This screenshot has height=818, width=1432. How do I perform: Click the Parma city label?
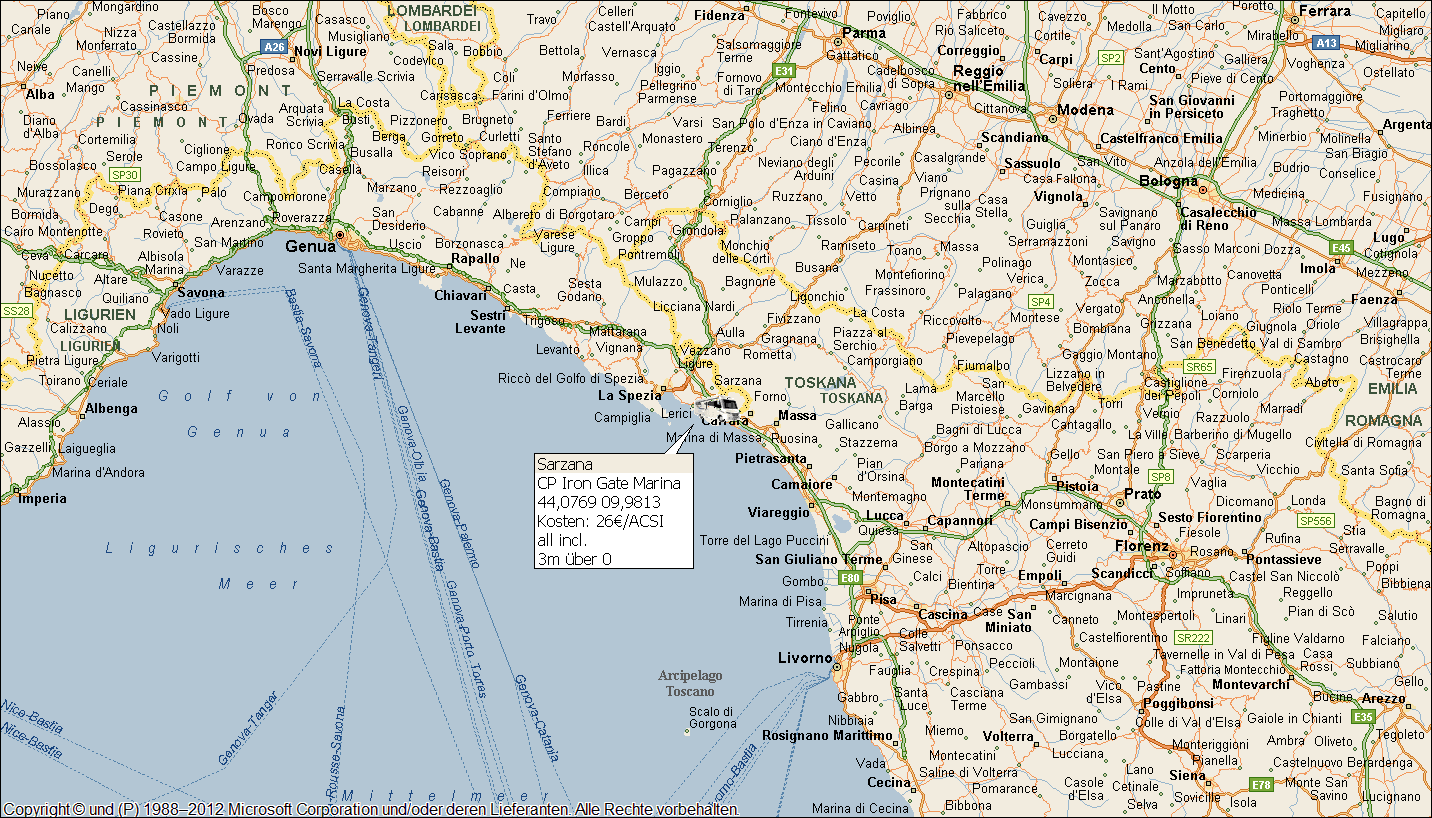(864, 33)
